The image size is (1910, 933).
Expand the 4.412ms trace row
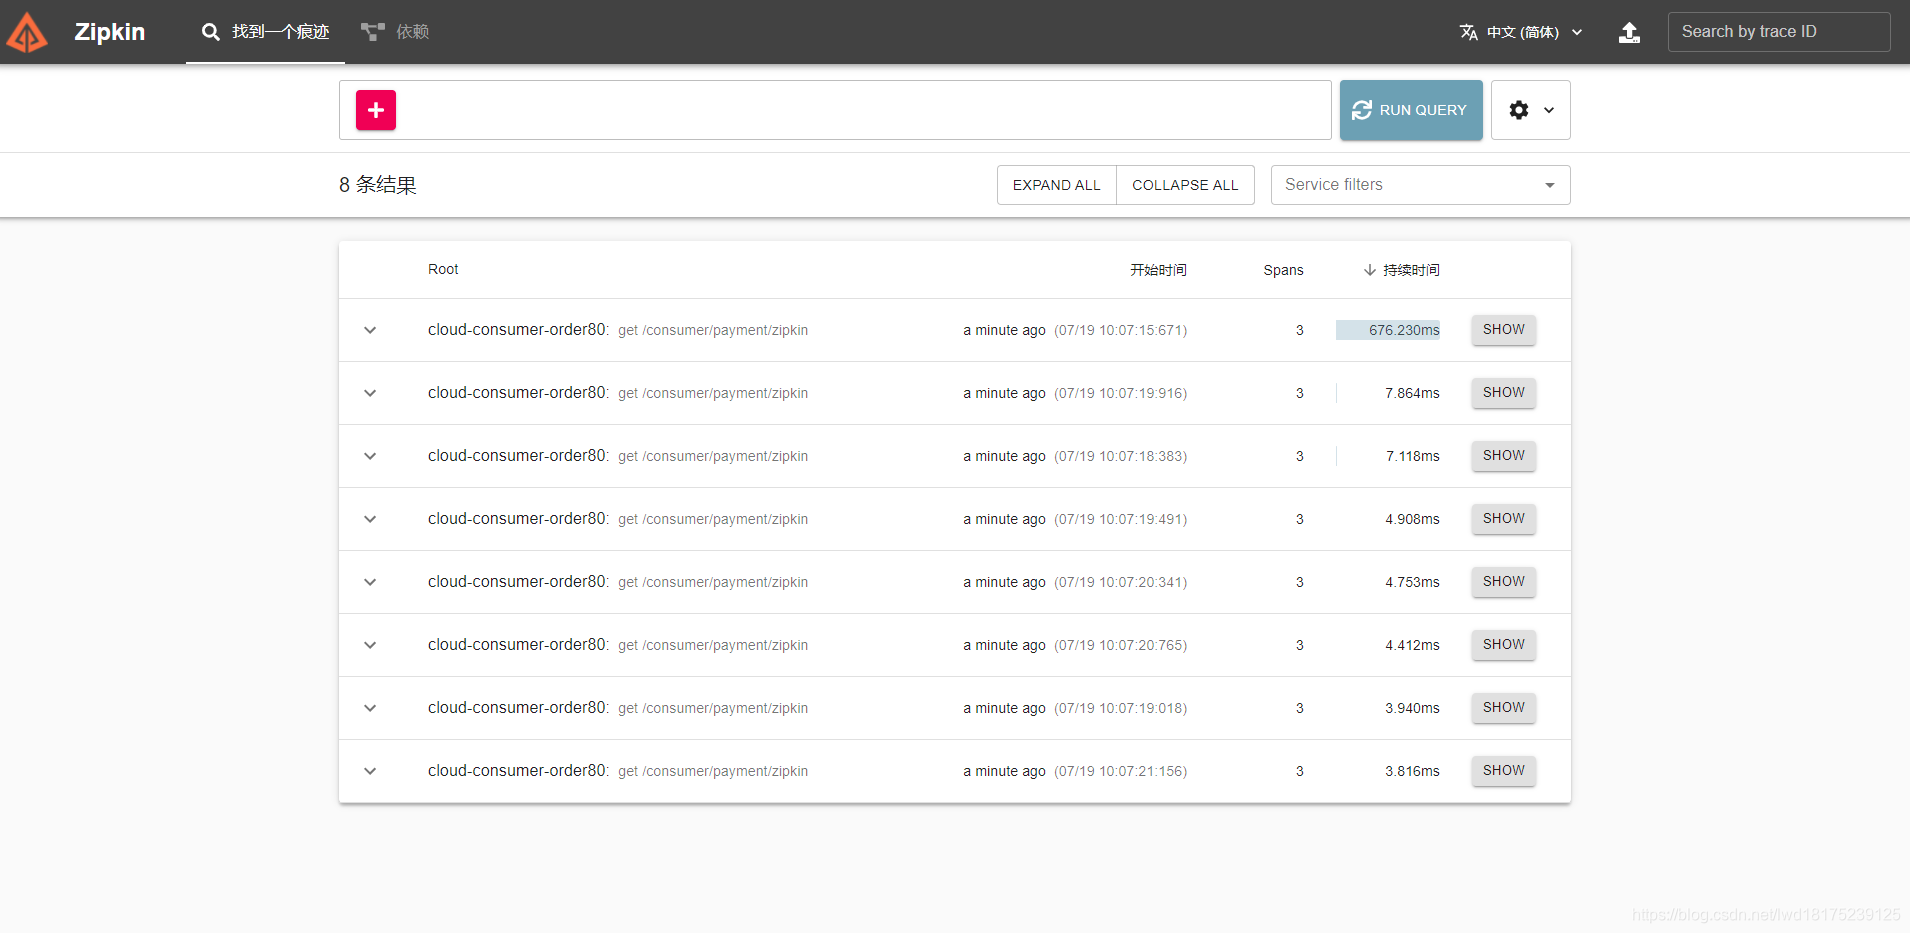(370, 645)
